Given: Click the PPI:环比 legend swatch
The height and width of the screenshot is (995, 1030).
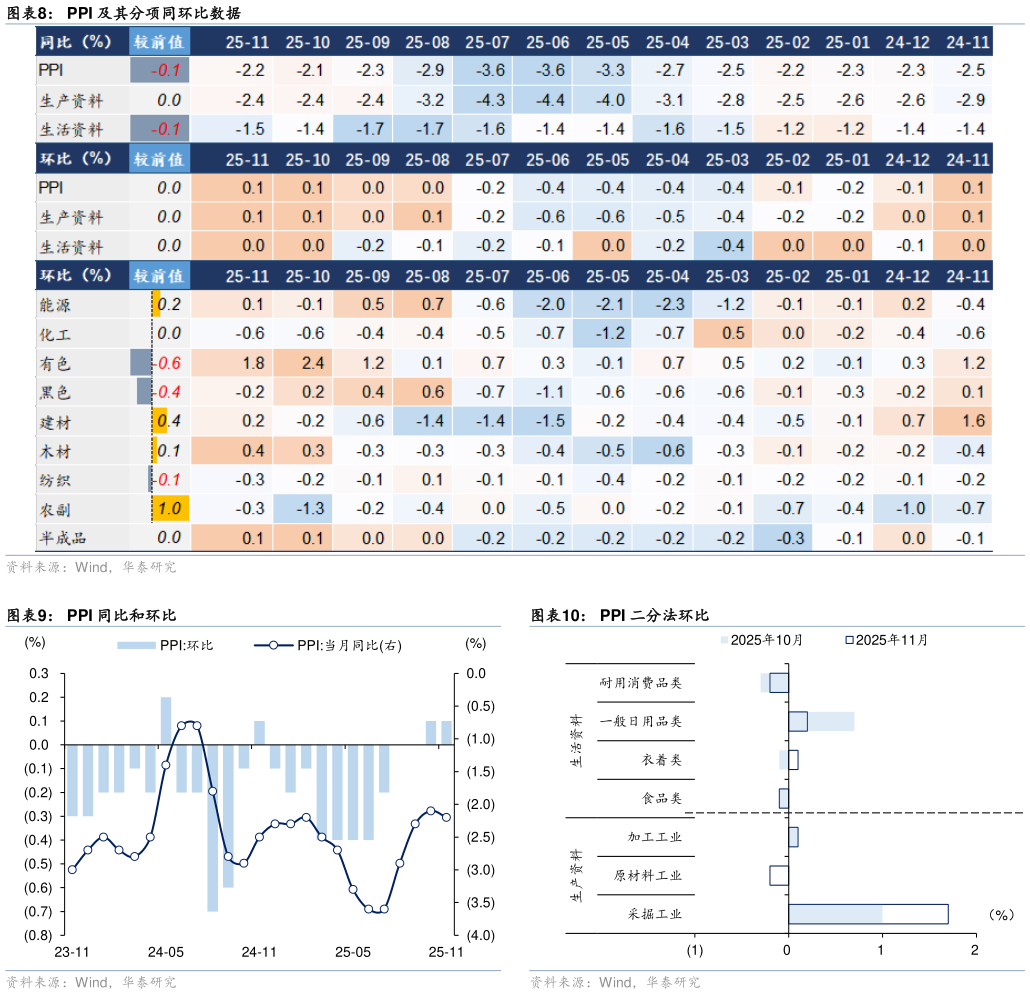Looking at the screenshot, I should pyautogui.click(x=136, y=646).
